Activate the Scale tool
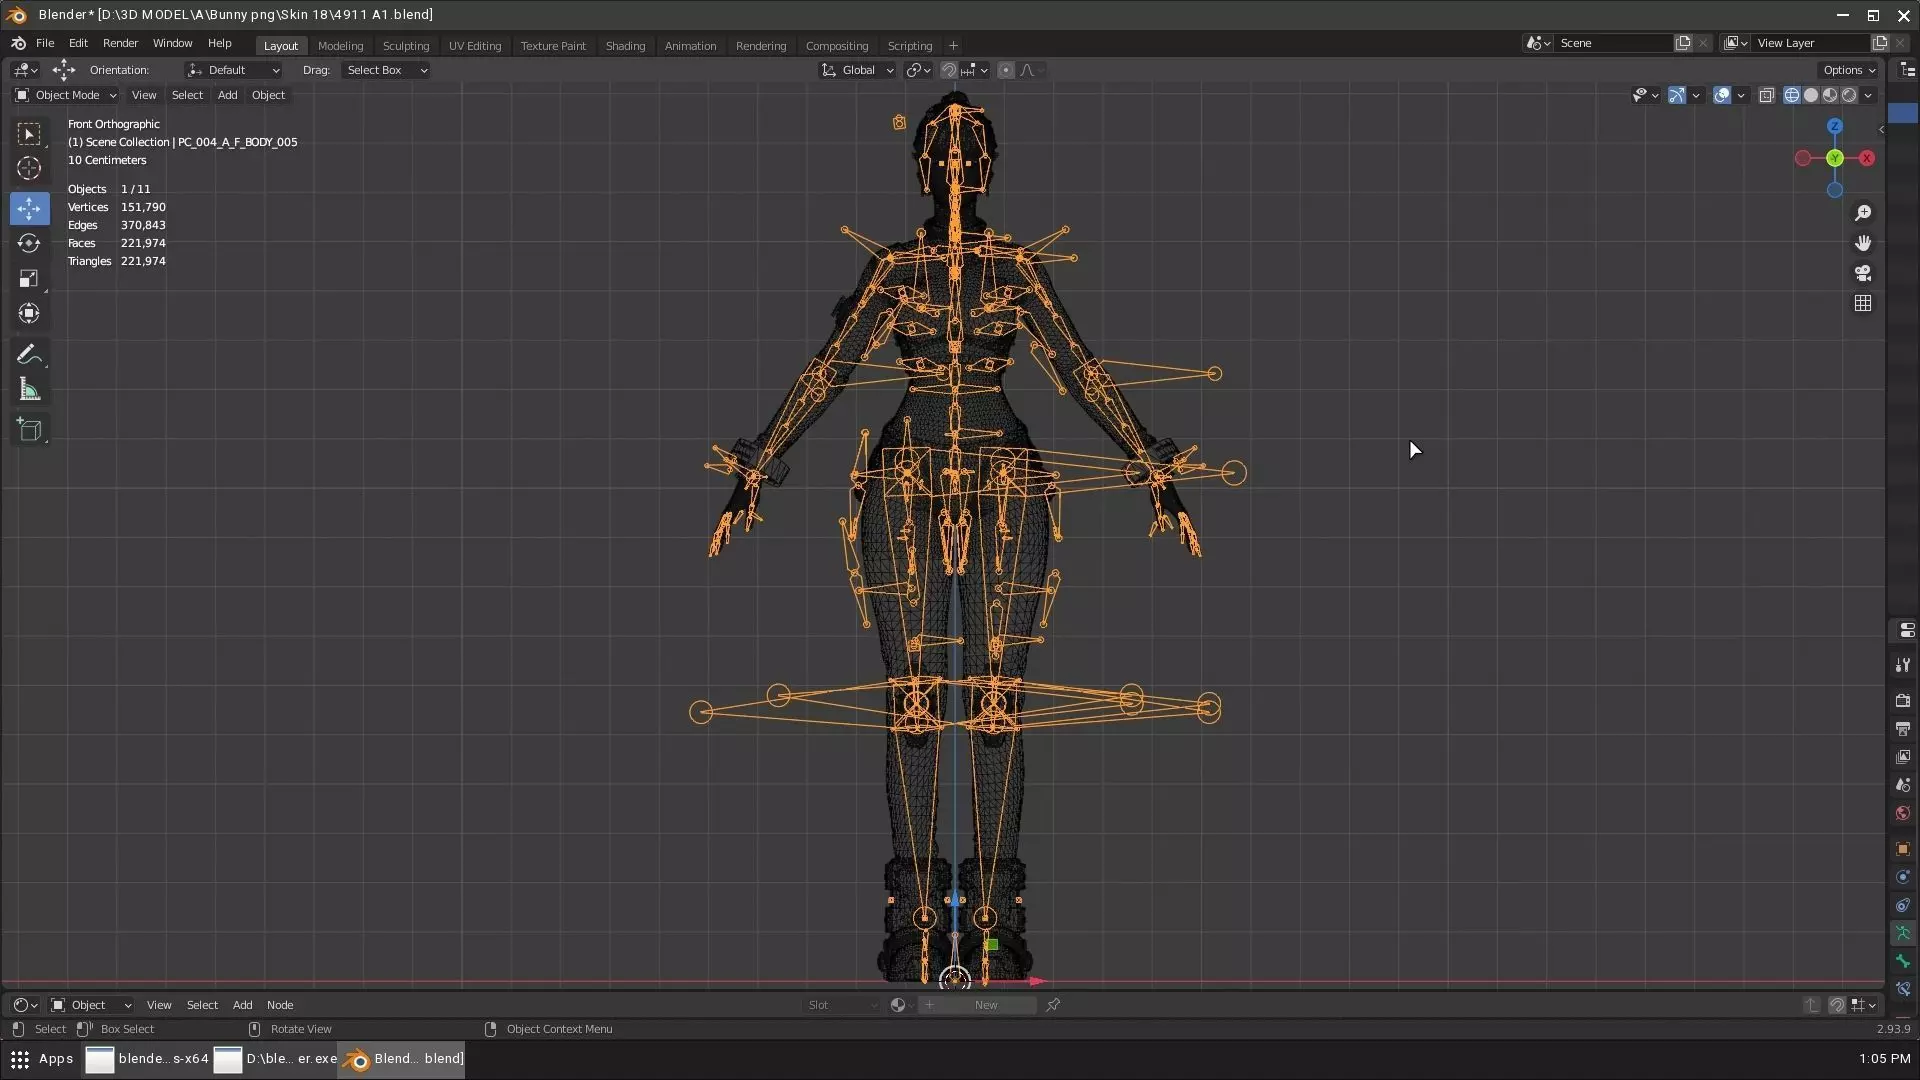 29,278
